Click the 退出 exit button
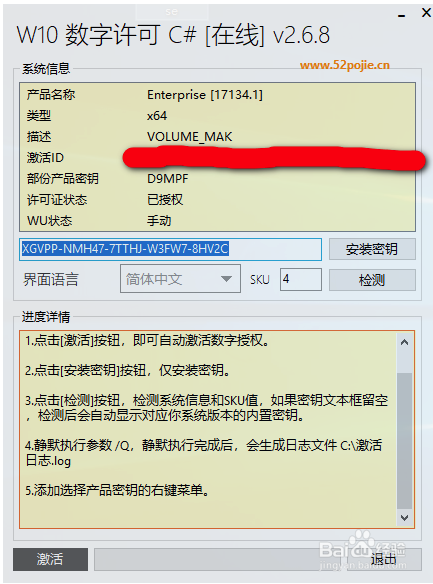The width and height of the screenshot is (433, 584). point(384,559)
